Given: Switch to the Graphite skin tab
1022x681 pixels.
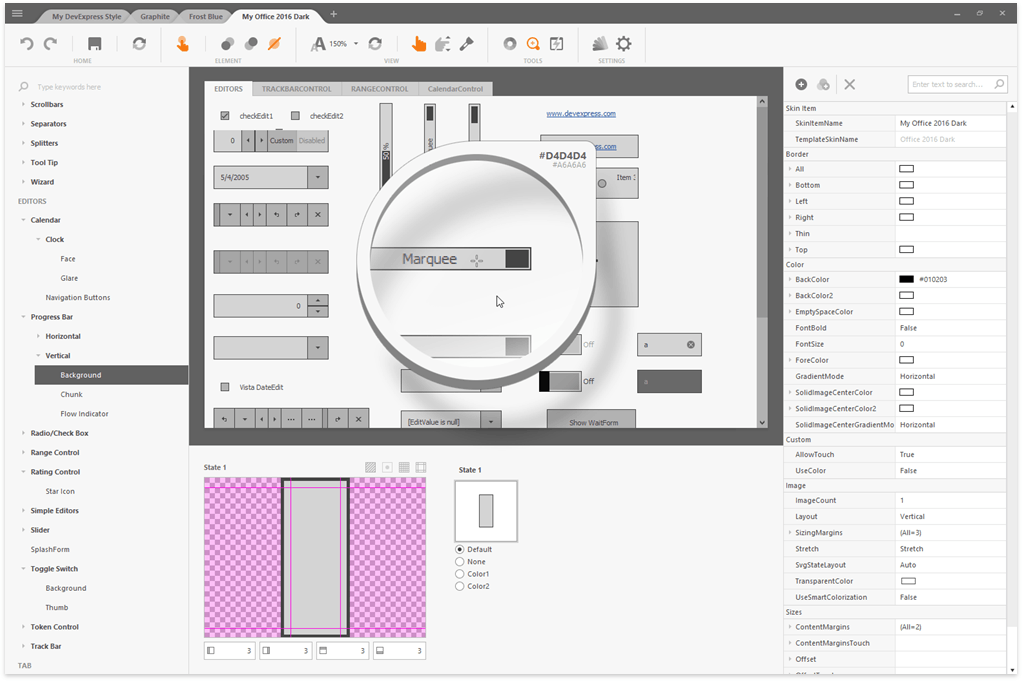Looking at the screenshot, I should [x=155, y=16].
